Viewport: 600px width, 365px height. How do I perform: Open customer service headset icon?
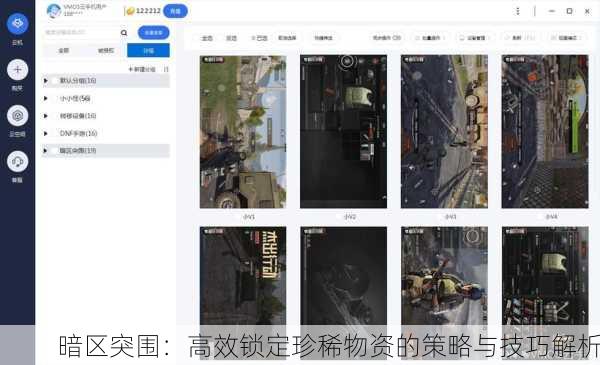coord(17,162)
